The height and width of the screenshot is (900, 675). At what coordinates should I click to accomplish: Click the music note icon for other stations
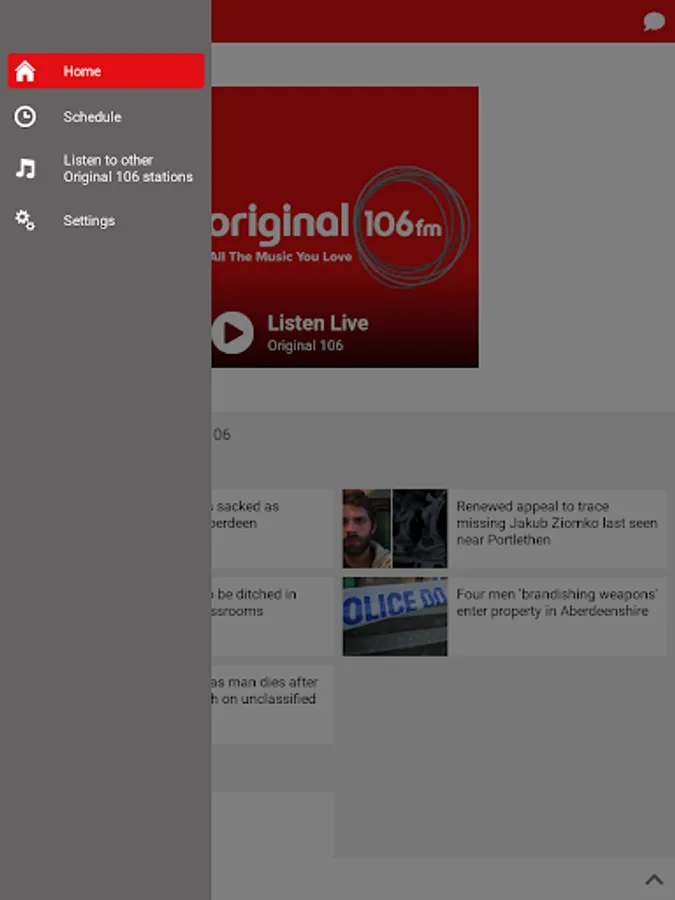25,168
